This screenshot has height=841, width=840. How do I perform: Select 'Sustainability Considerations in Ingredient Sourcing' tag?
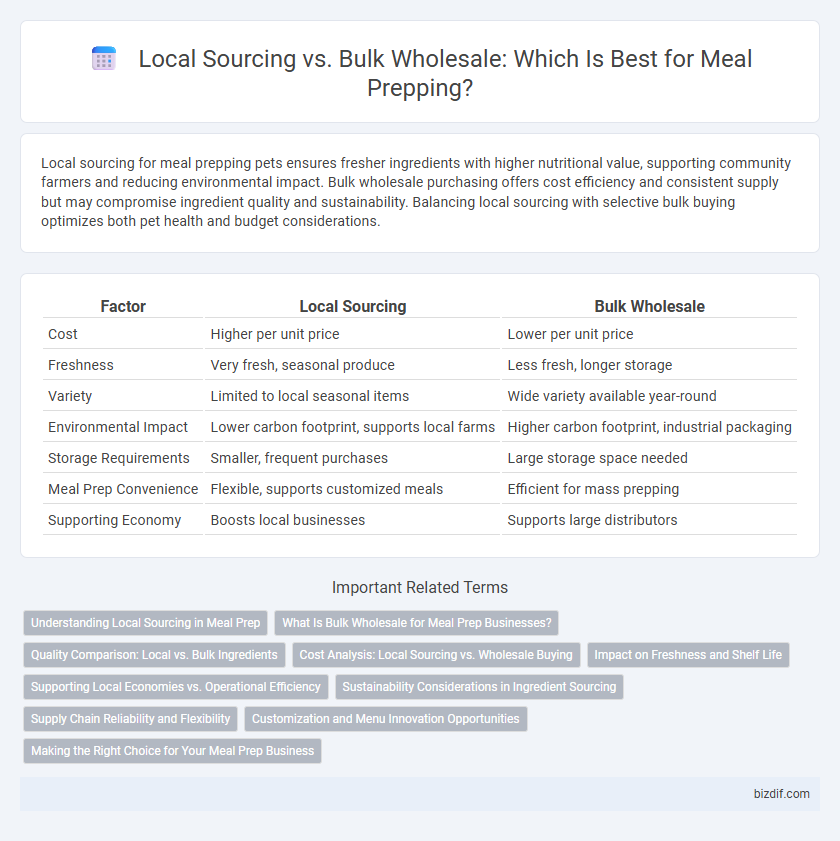[479, 687]
